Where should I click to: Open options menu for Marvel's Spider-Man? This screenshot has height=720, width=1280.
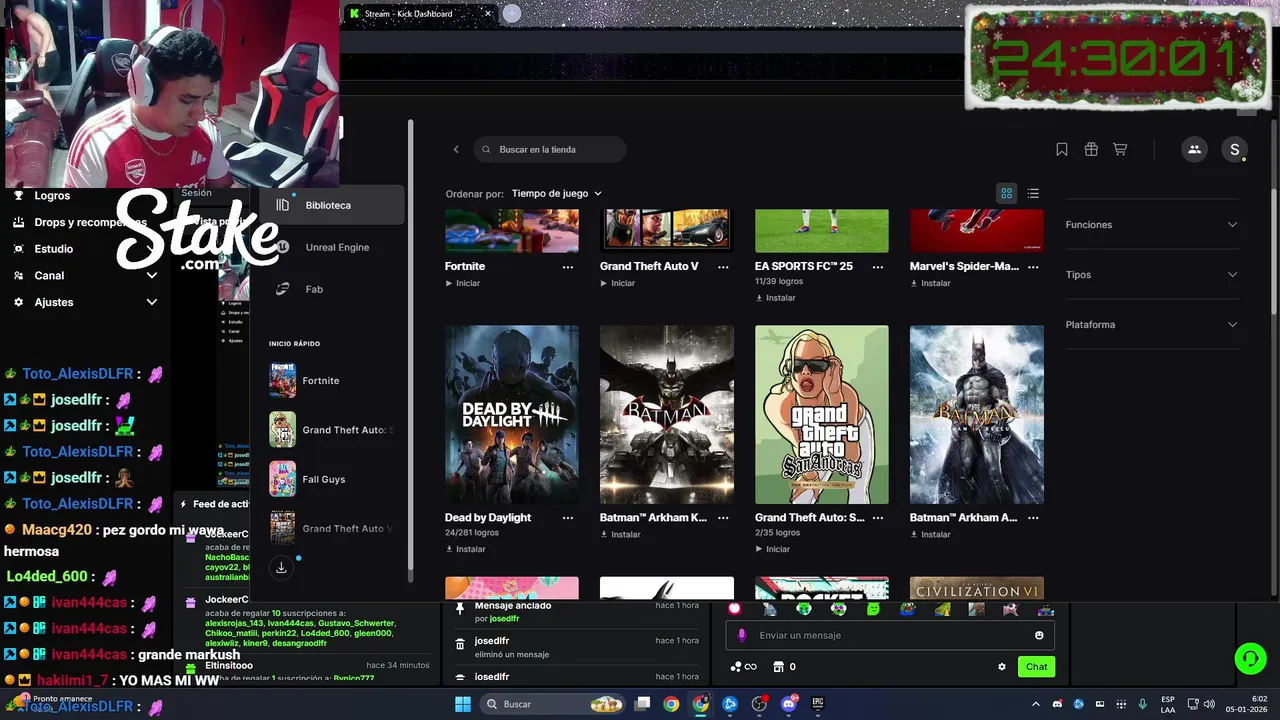[1033, 267]
